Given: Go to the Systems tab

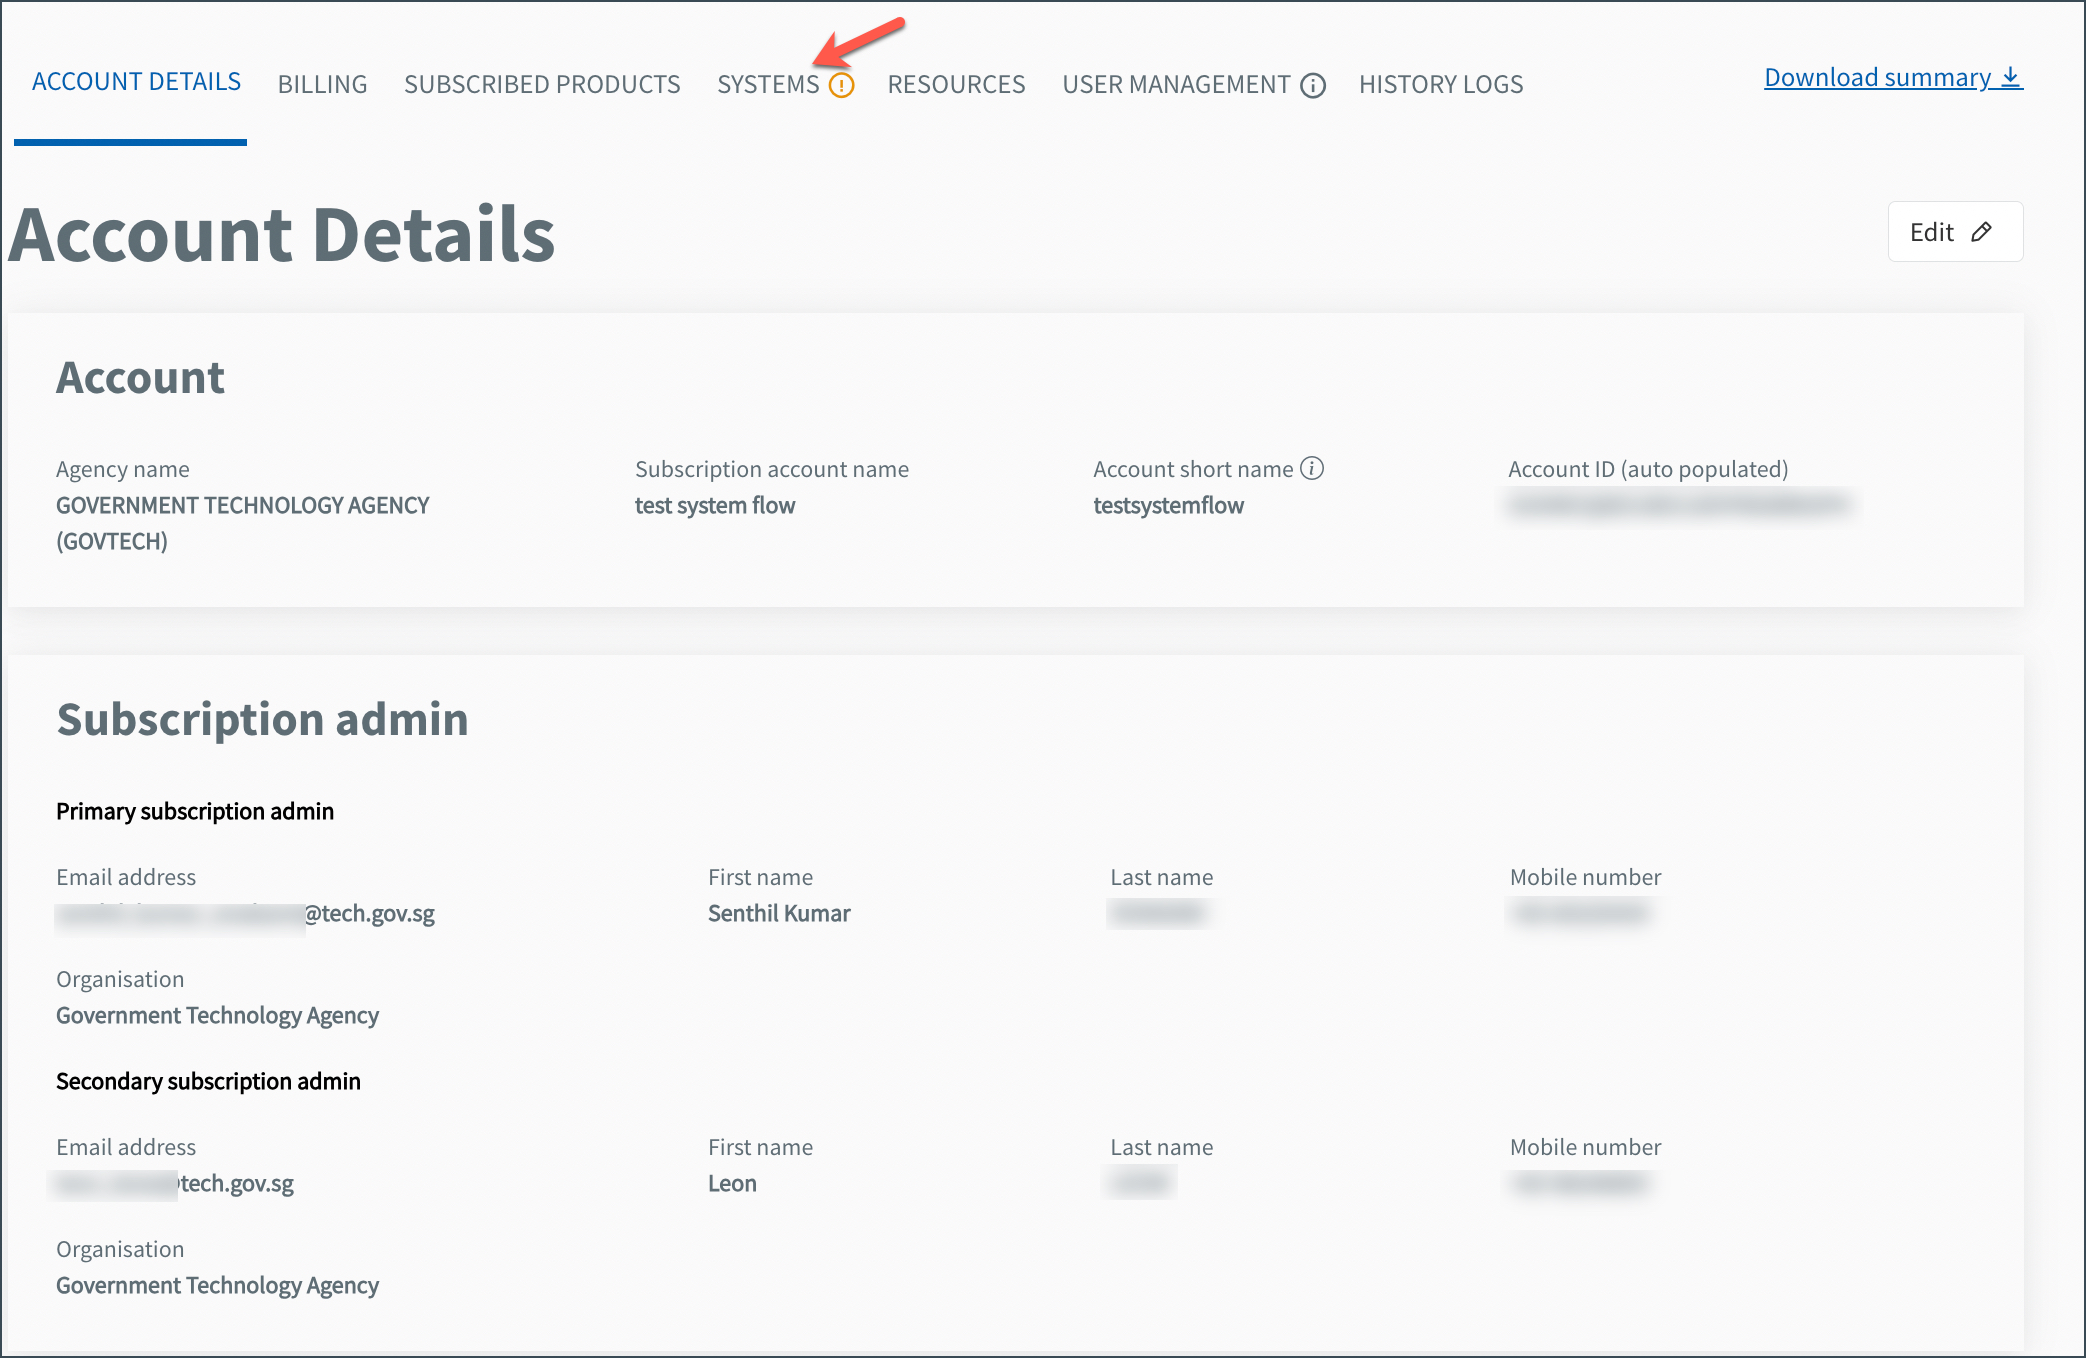Looking at the screenshot, I should 768,85.
